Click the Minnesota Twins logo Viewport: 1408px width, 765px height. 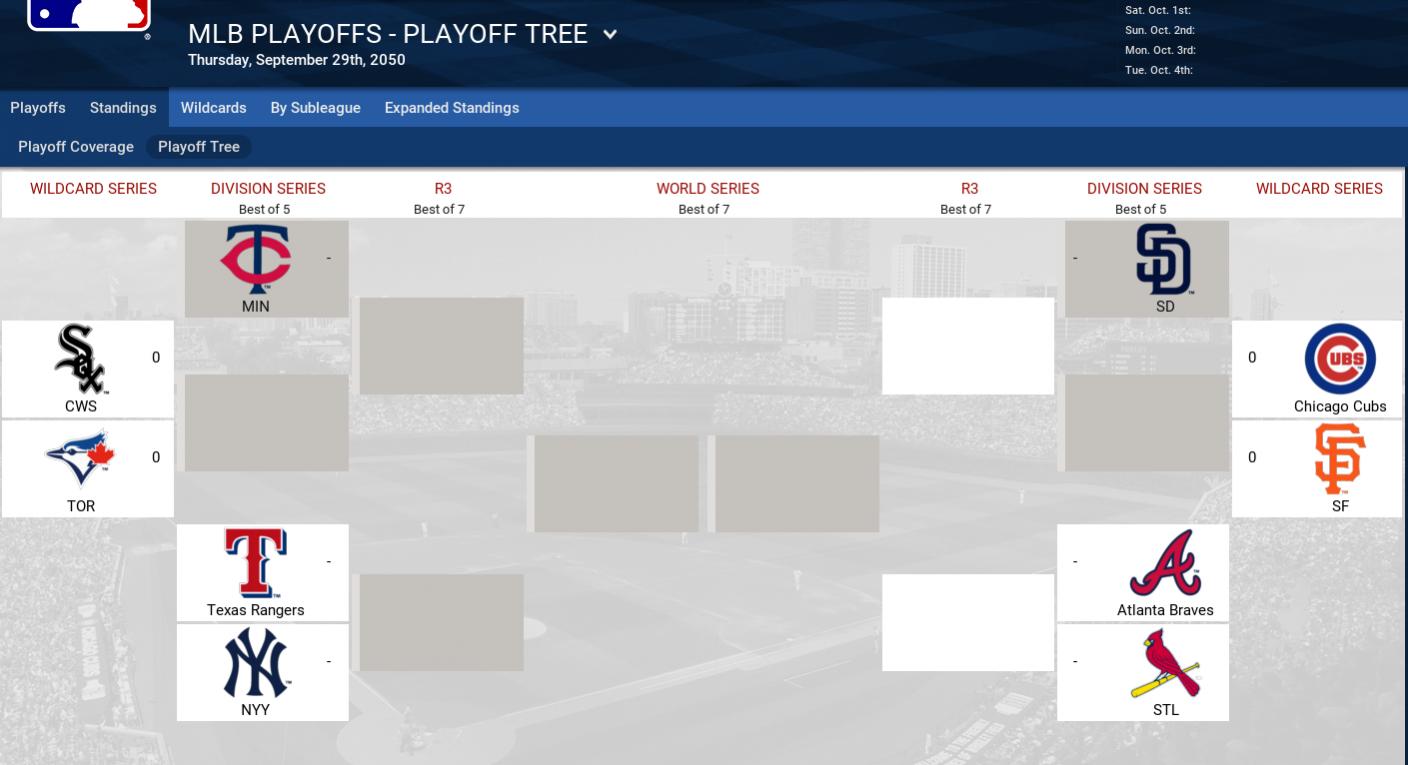click(255, 260)
